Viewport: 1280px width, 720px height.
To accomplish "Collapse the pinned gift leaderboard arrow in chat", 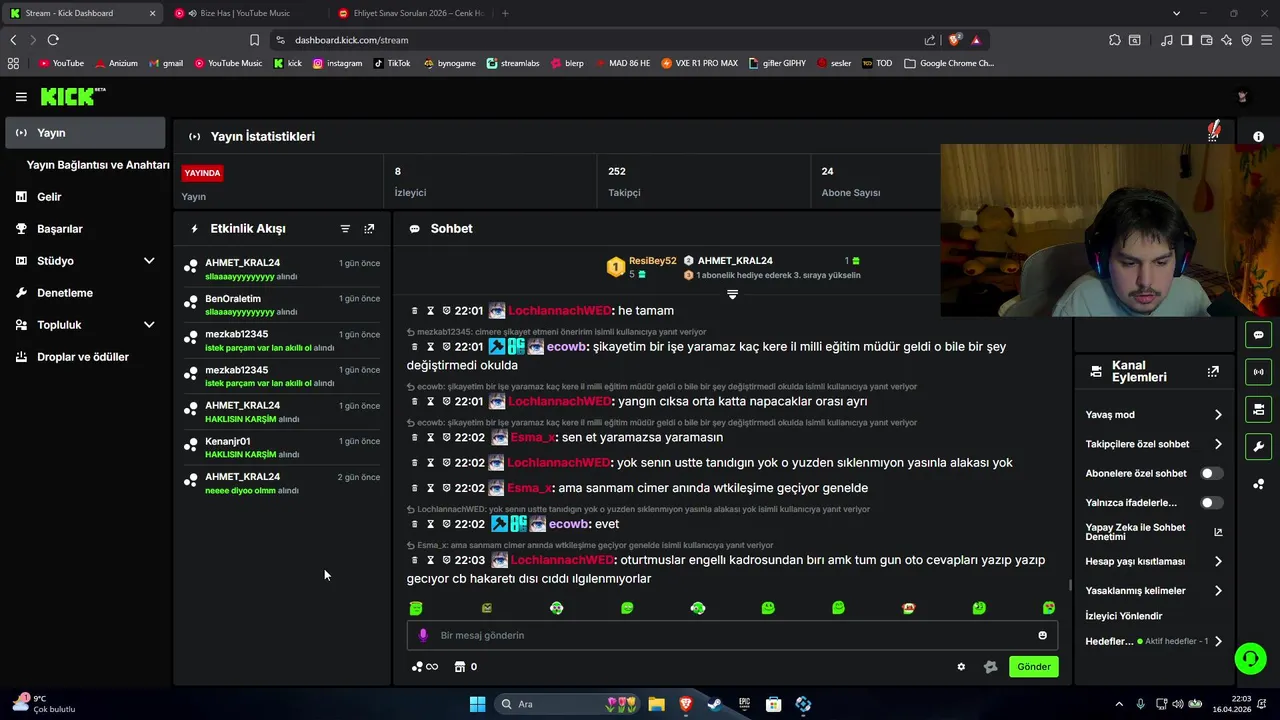I will click(x=732, y=294).
